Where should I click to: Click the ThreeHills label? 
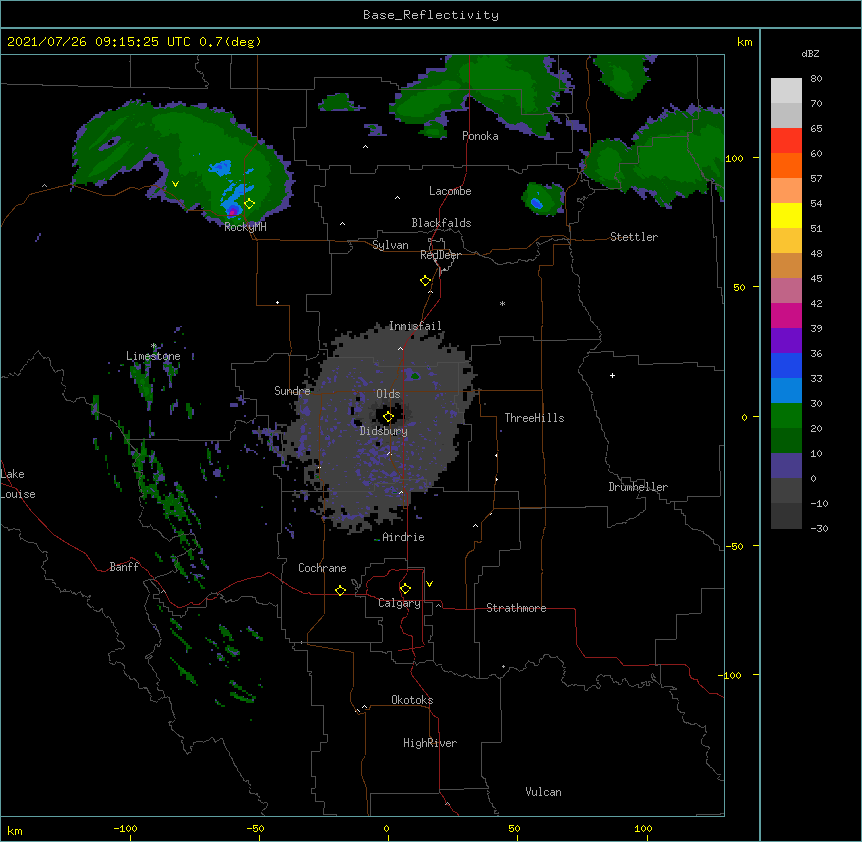[534, 418]
